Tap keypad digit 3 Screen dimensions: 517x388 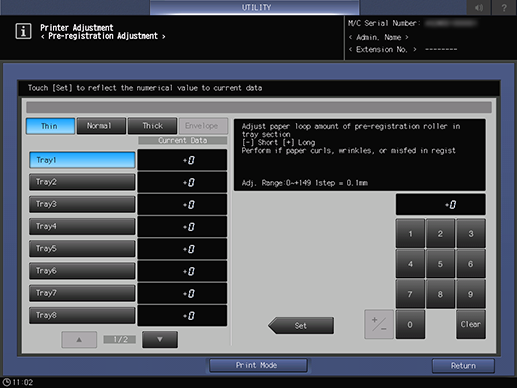click(x=471, y=234)
